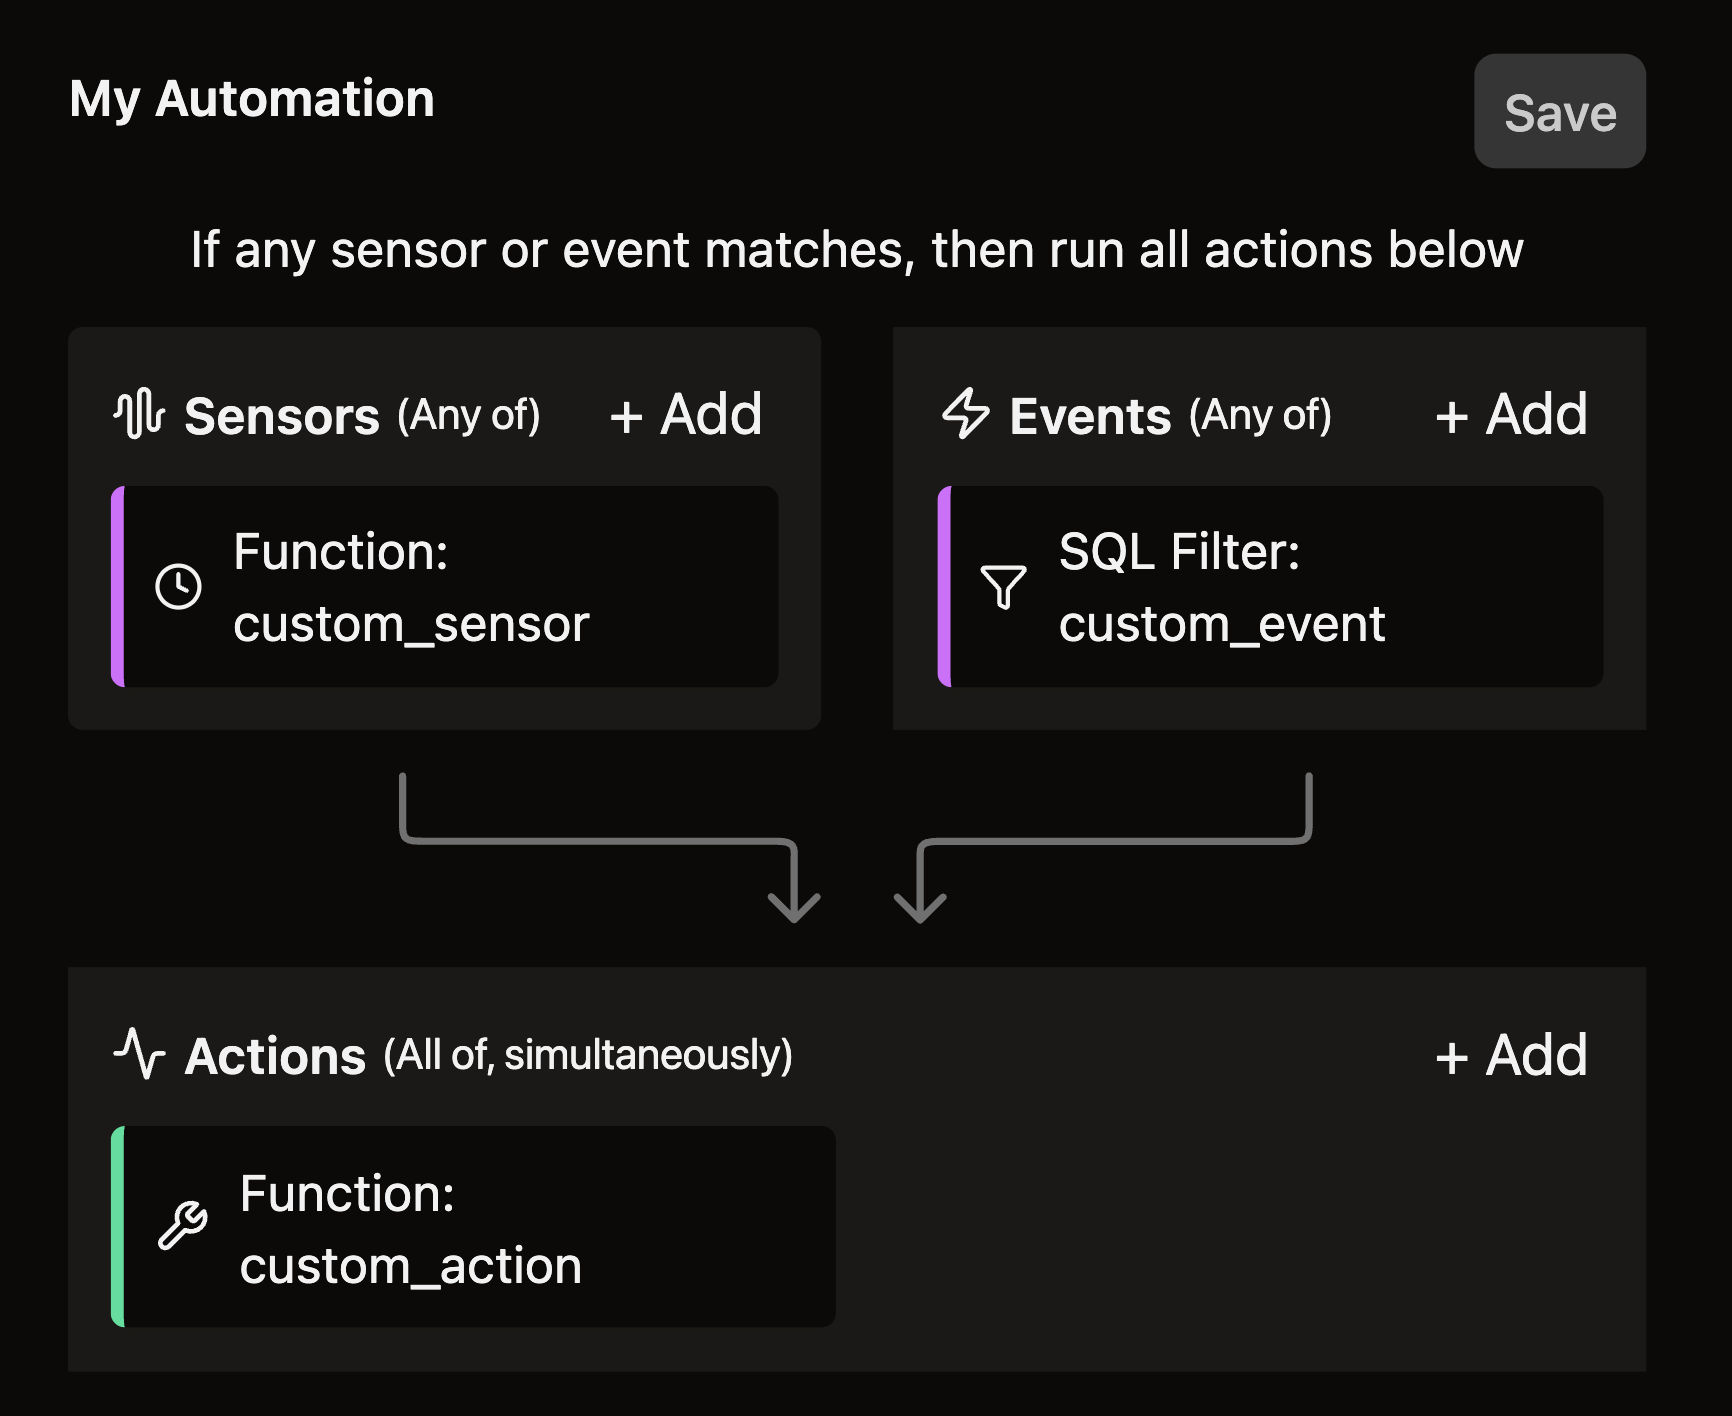Click the Actions activity pulse icon

[139, 1054]
